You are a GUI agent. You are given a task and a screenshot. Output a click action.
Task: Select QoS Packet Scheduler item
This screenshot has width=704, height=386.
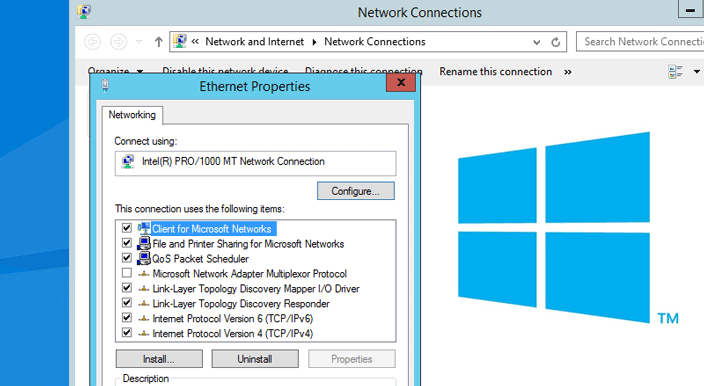coord(200,259)
